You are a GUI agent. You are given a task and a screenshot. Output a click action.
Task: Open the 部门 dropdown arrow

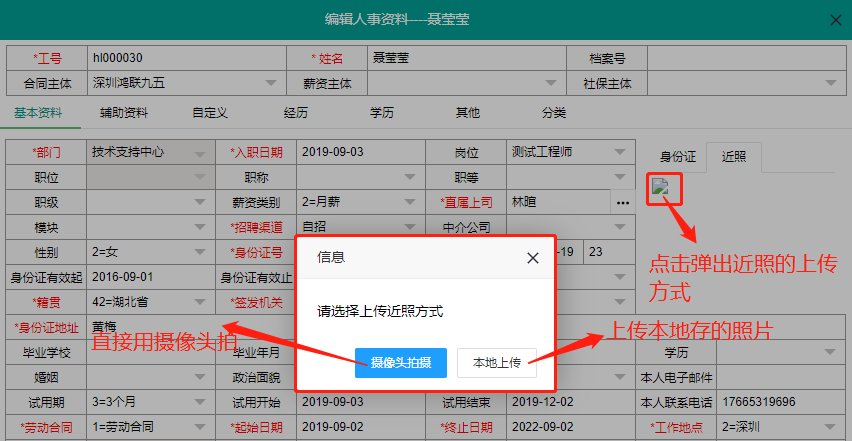(x=201, y=153)
